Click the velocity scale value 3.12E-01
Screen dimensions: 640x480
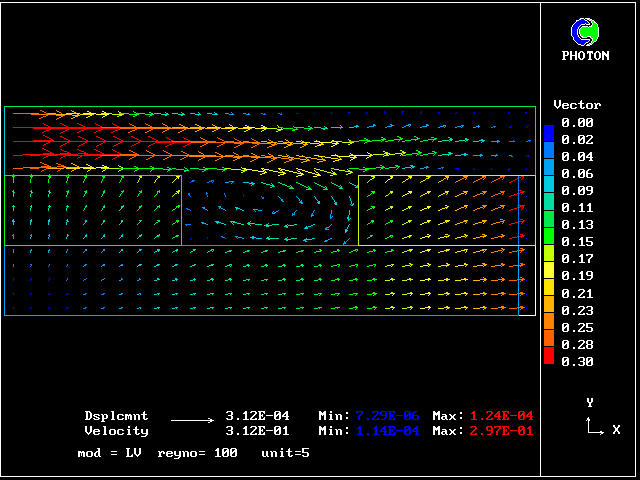[257, 431]
